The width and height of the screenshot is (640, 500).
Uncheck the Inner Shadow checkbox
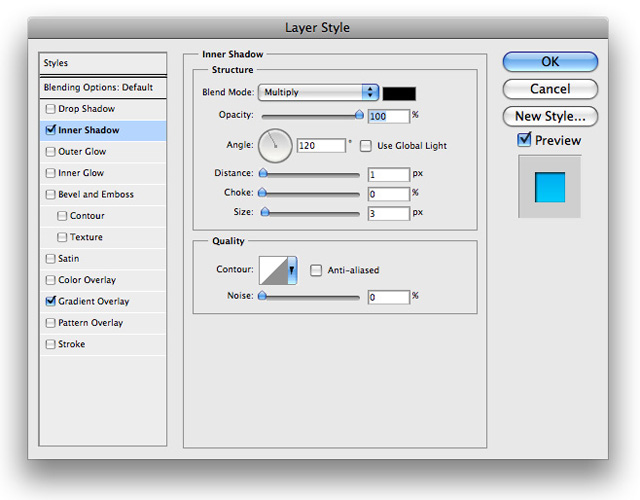coord(51,130)
